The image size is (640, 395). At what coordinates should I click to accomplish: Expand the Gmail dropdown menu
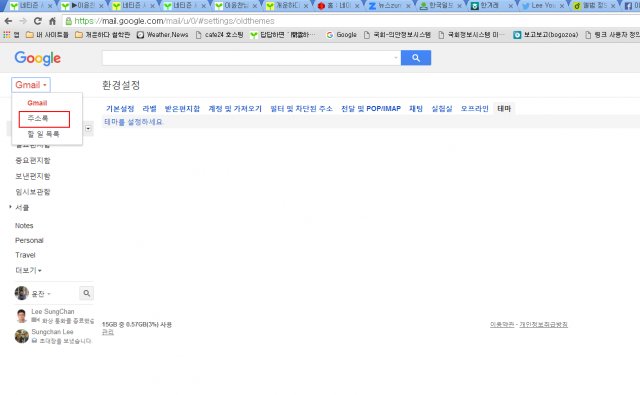[31, 85]
